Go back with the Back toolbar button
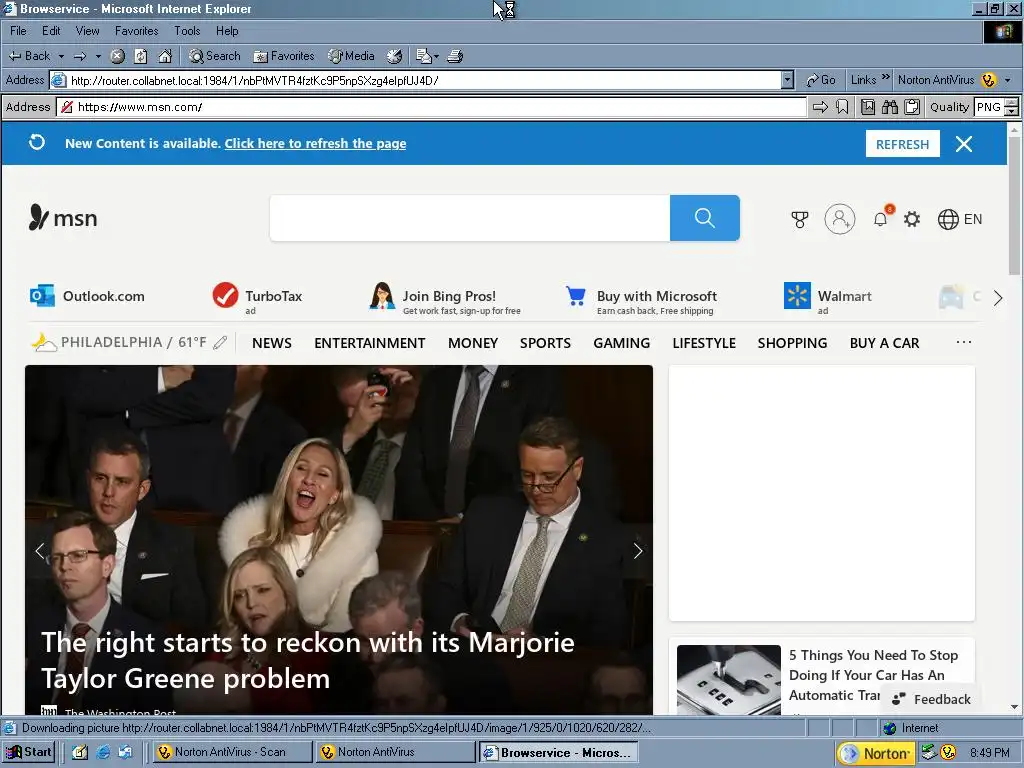The image size is (1024, 768). tap(30, 56)
